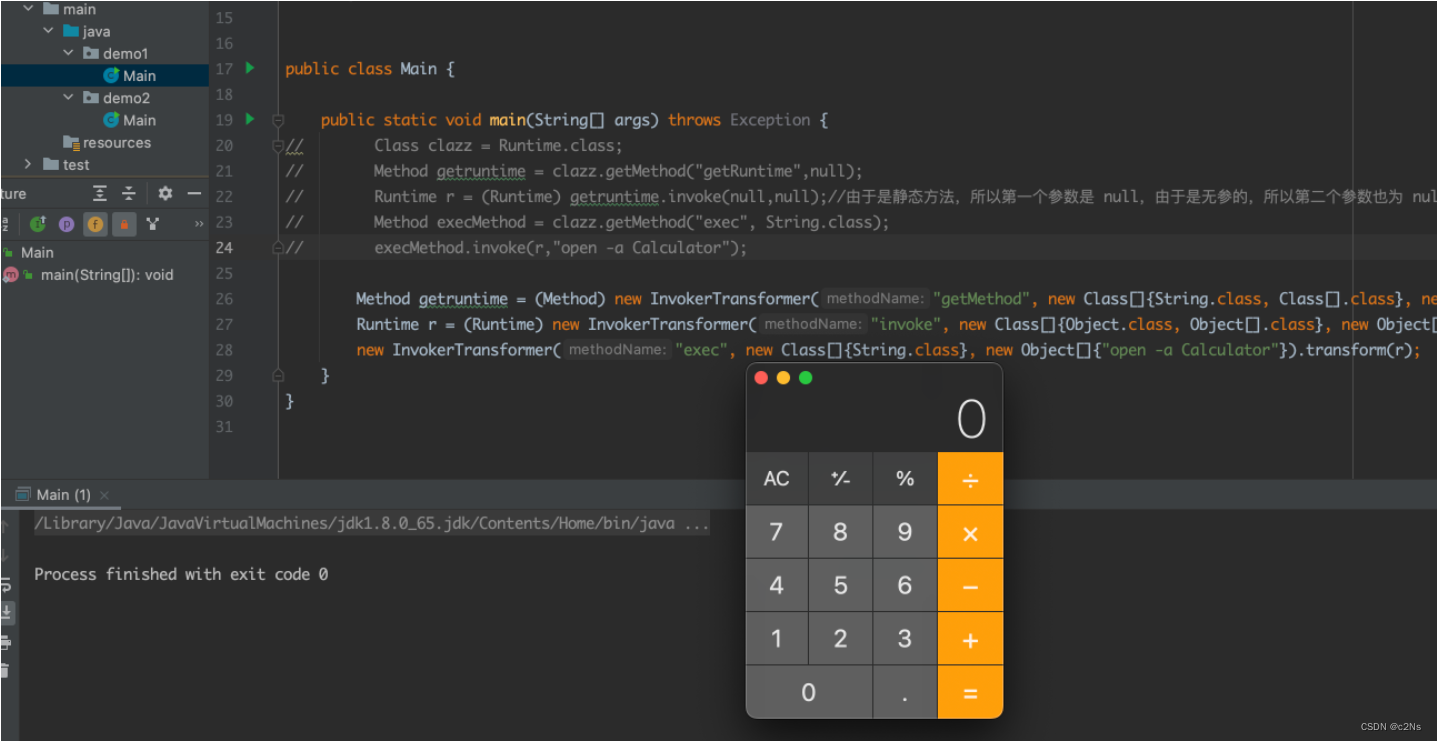The height and width of the screenshot is (741, 1437).
Task: Toggle show fields (orange f) icon
Action: point(95,224)
